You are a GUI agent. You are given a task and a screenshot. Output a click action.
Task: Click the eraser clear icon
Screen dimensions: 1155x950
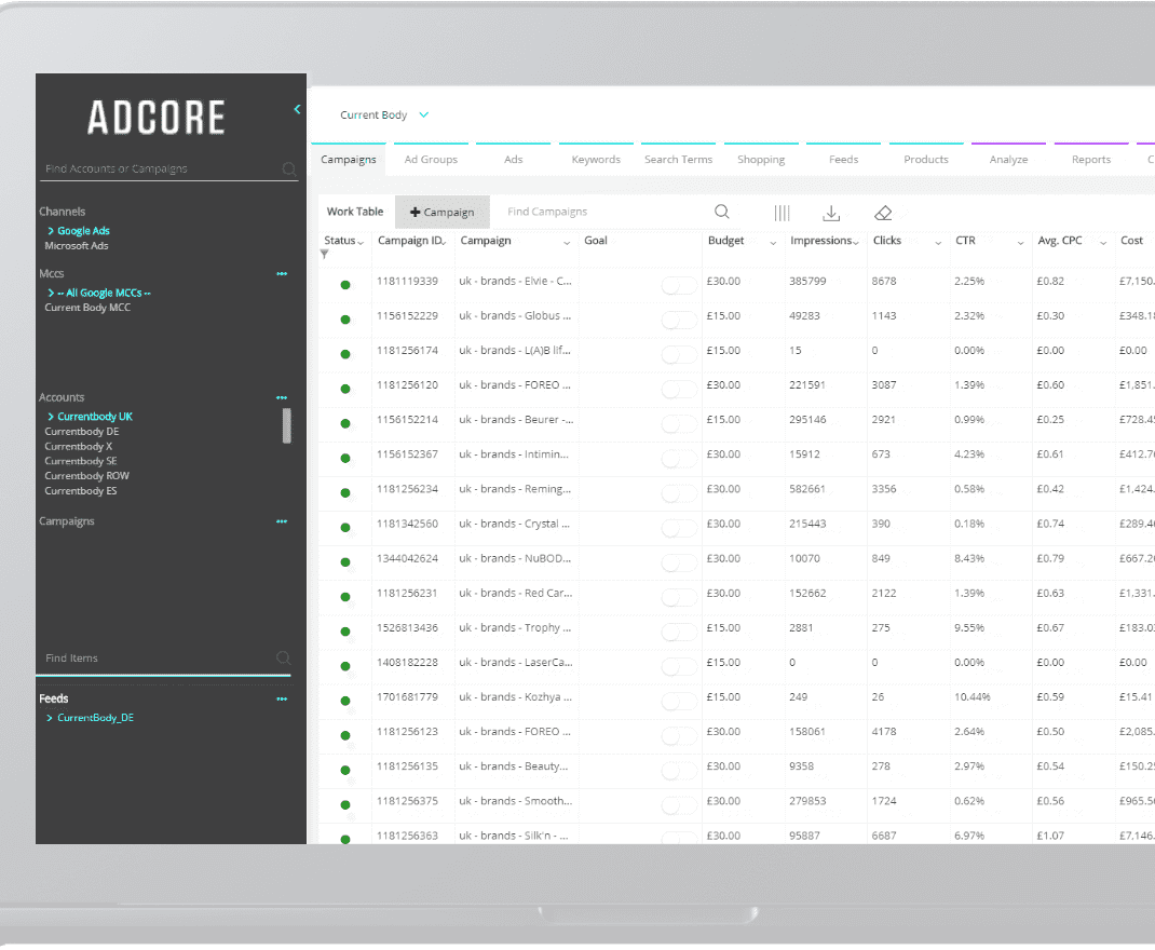pyautogui.click(x=883, y=213)
